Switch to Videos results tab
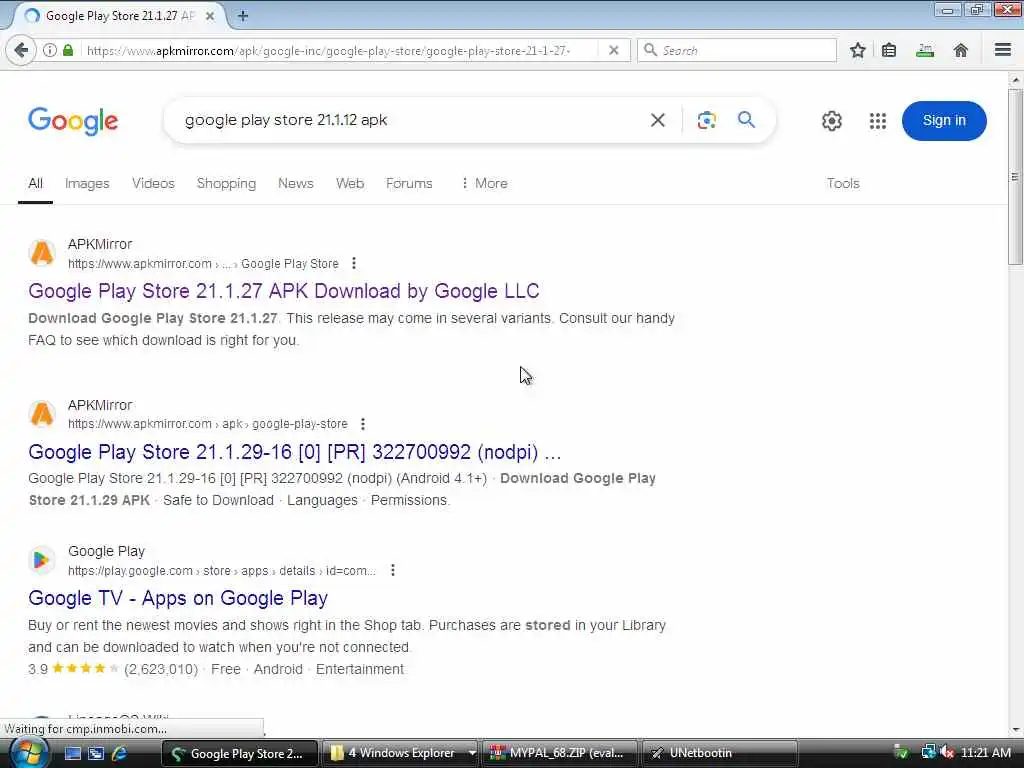The height and width of the screenshot is (768, 1024). tap(153, 184)
